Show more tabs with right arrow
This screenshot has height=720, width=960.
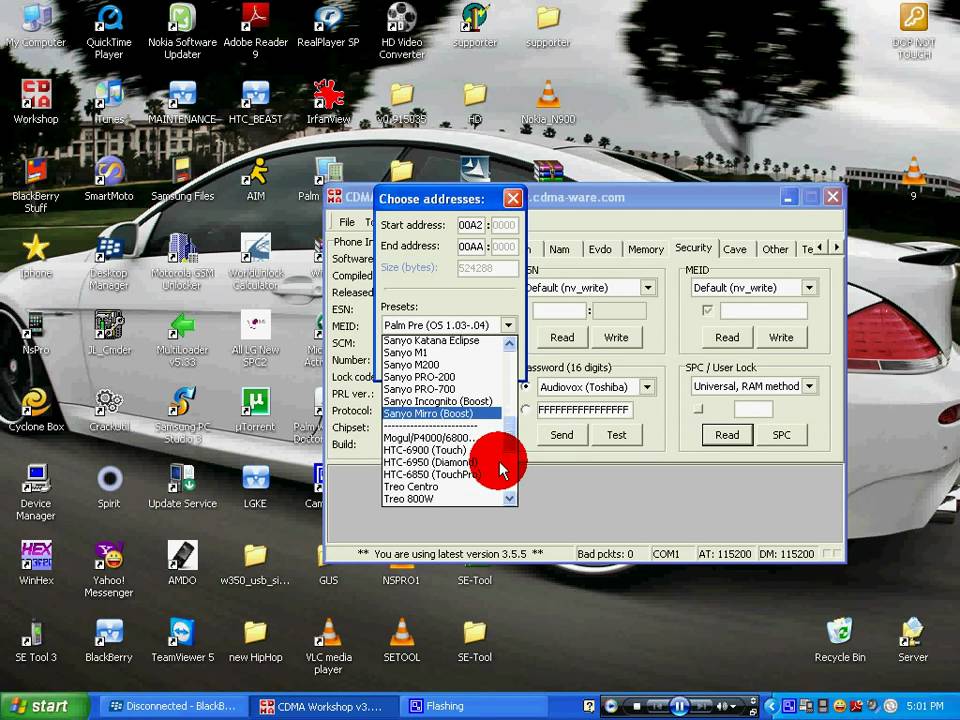tap(836, 247)
